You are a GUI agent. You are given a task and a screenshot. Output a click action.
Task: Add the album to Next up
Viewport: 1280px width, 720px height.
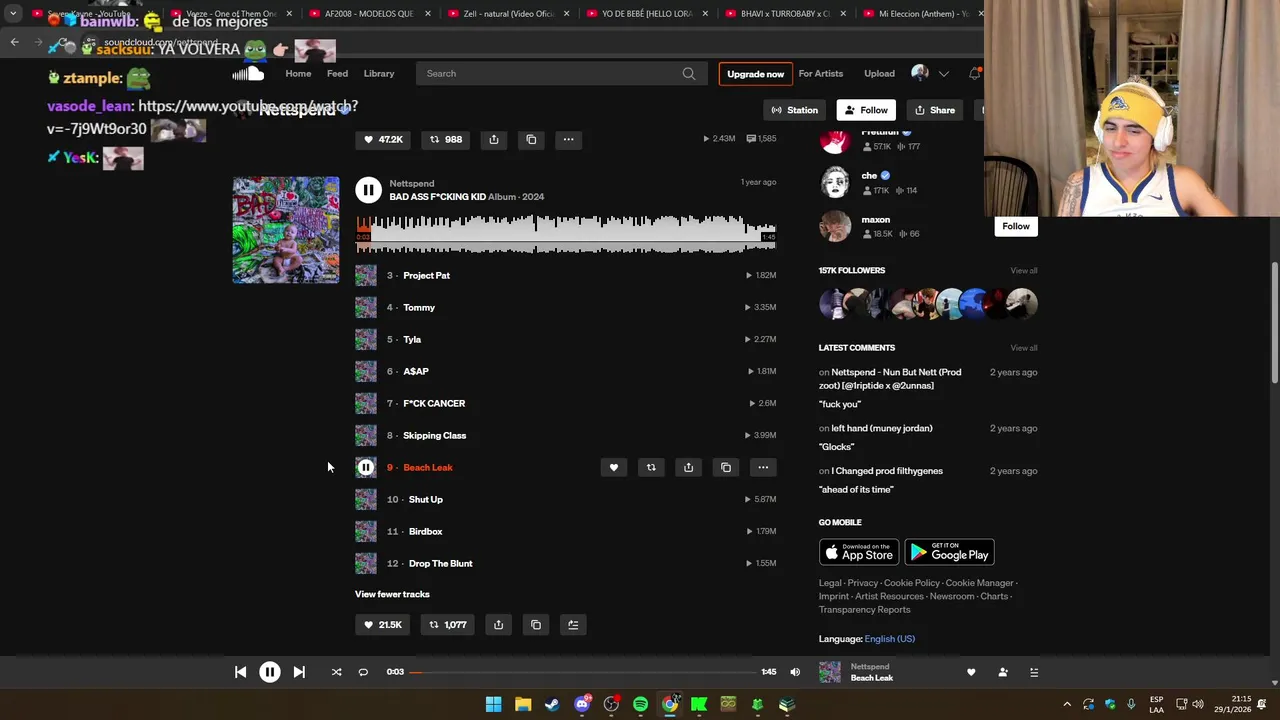573,625
